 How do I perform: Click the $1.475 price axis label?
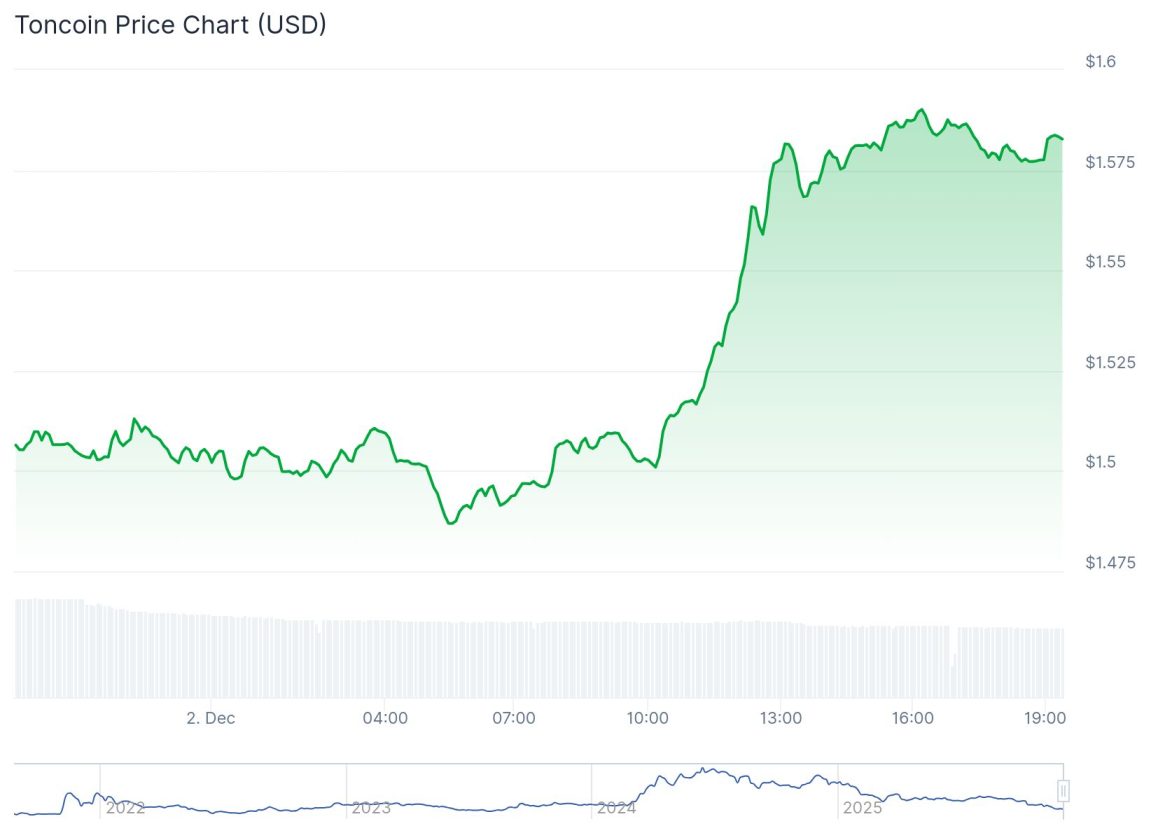click(1108, 563)
